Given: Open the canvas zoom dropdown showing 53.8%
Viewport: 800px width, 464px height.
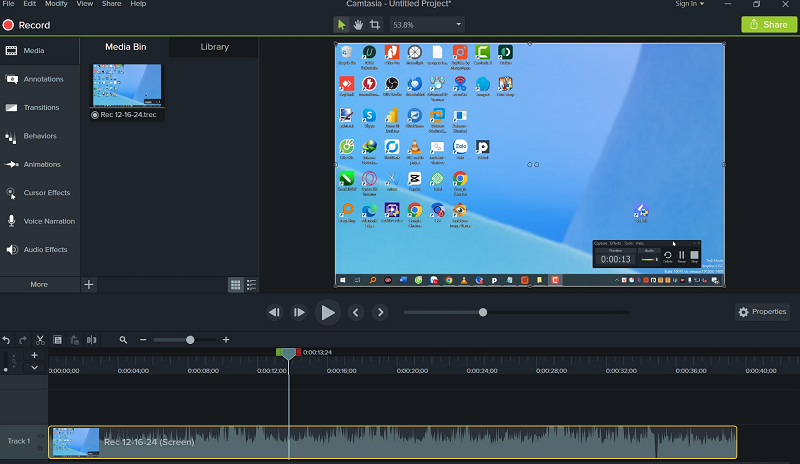Looking at the screenshot, I should coord(427,25).
